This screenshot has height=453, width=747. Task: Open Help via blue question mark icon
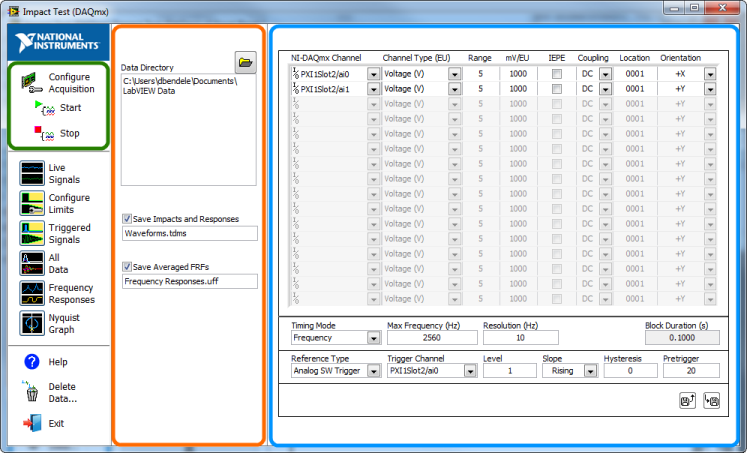click(32, 362)
